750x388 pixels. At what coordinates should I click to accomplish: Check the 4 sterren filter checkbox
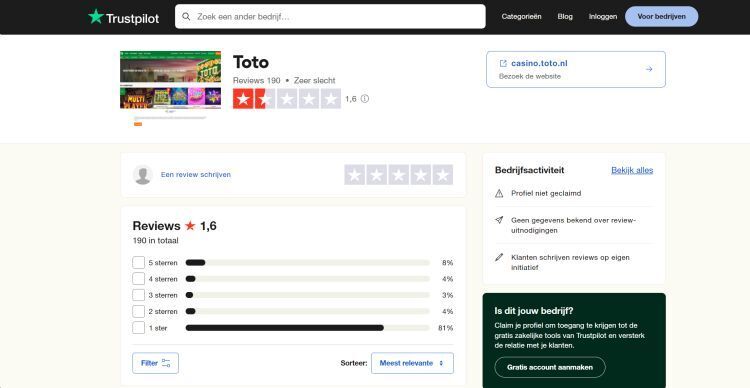click(x=139, y=279)
